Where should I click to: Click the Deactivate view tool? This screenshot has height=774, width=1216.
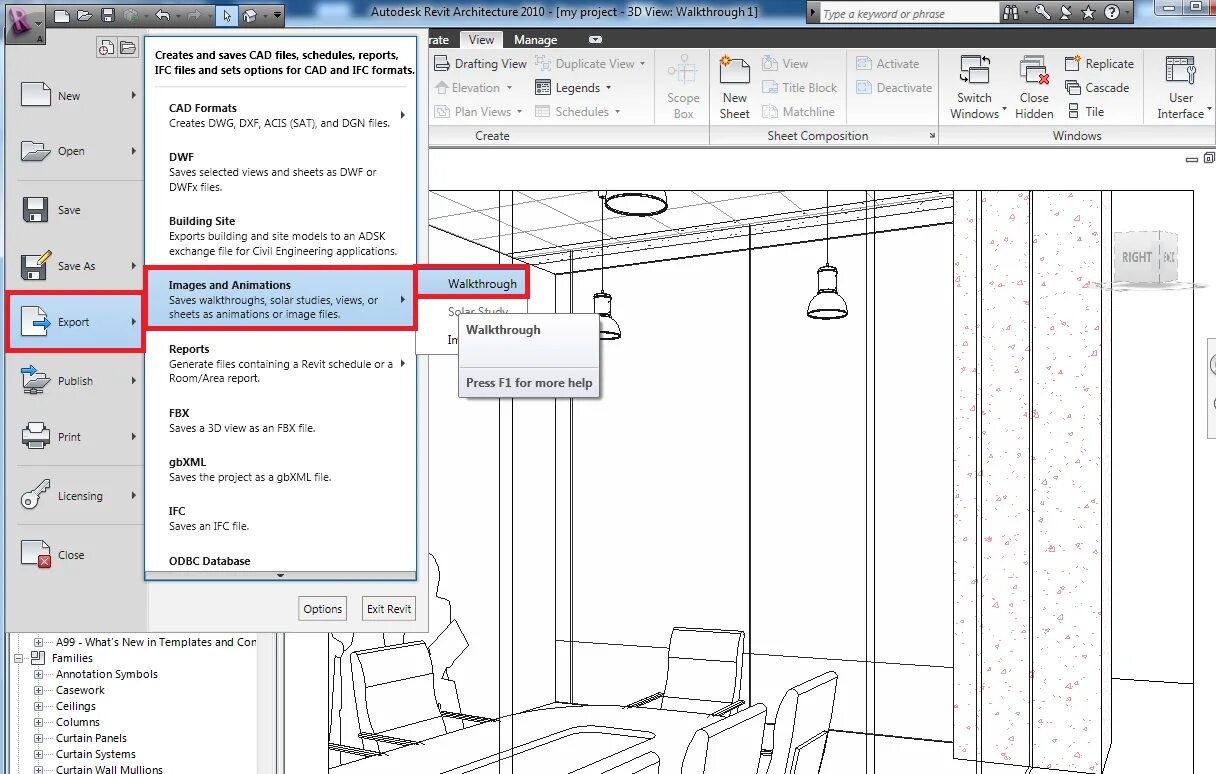pos(894,88)
